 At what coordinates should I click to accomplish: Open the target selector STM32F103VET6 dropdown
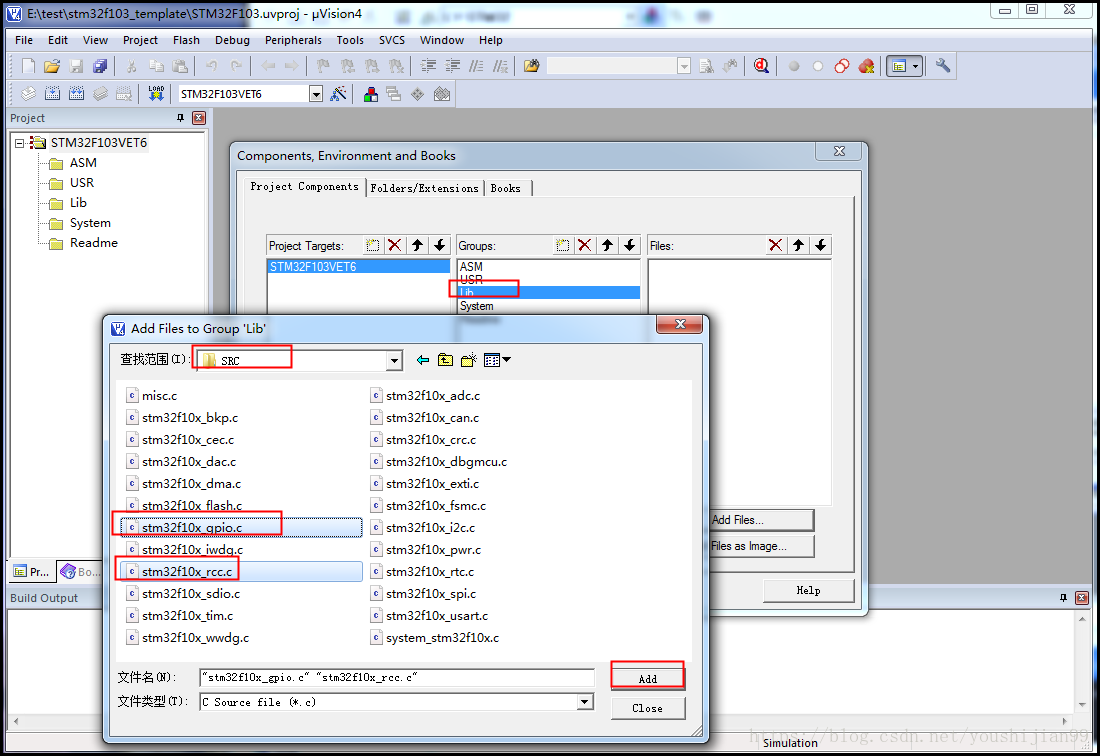point(316,94)
